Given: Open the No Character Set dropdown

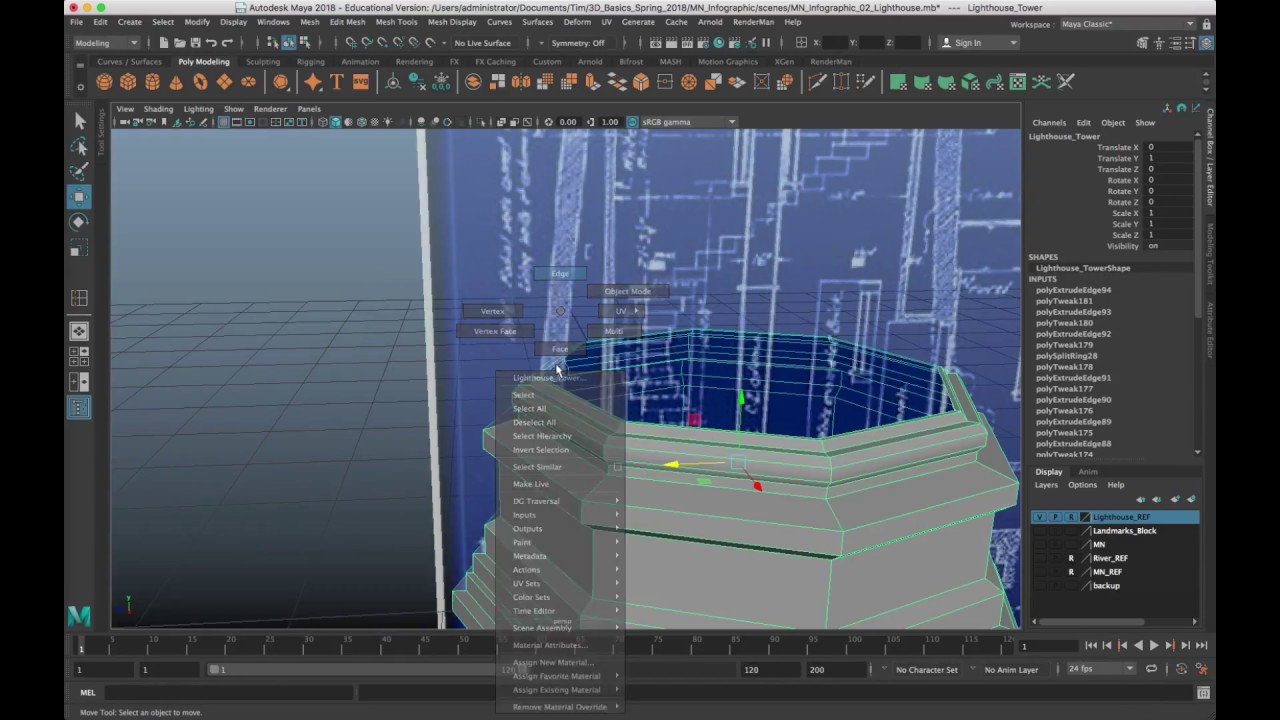Looking at the screenshot, I should [x=927, y=670].
